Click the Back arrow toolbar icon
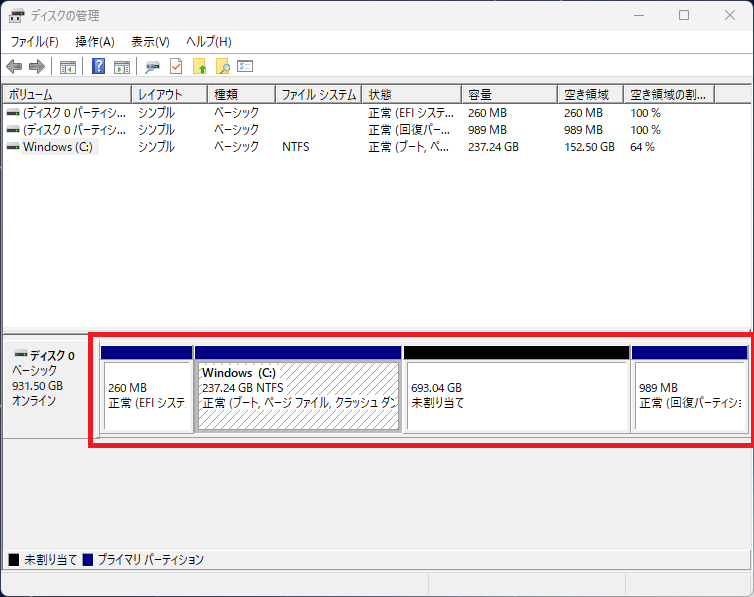Screen dimensions: 754x597 coord(14,67)
